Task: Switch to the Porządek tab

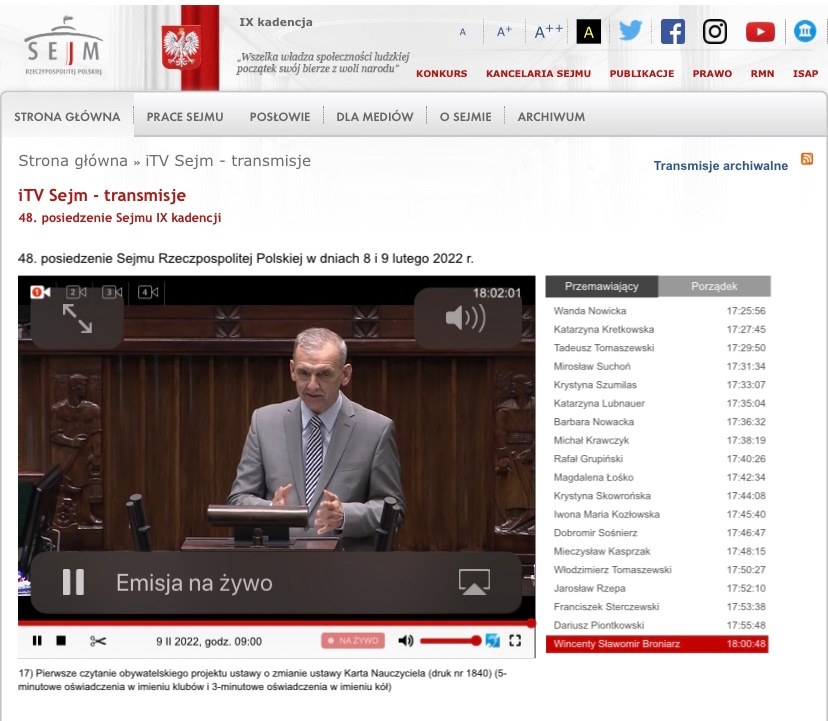Action: click(714, 286)
